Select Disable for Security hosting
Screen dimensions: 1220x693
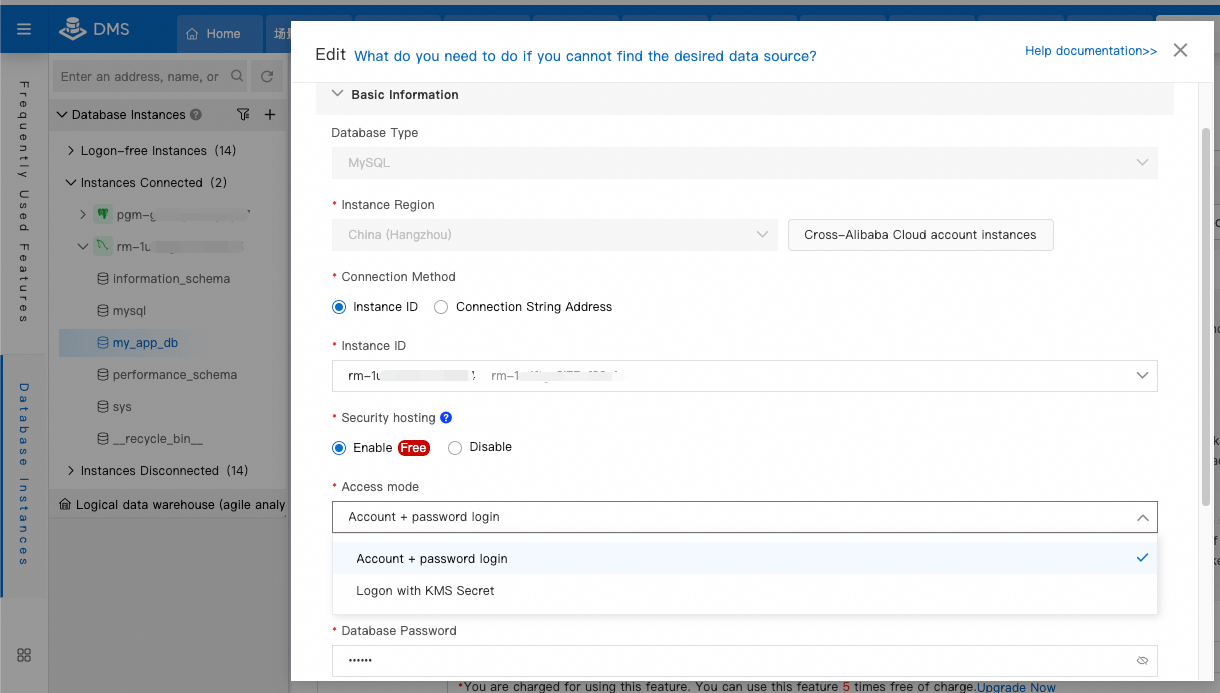455,448
